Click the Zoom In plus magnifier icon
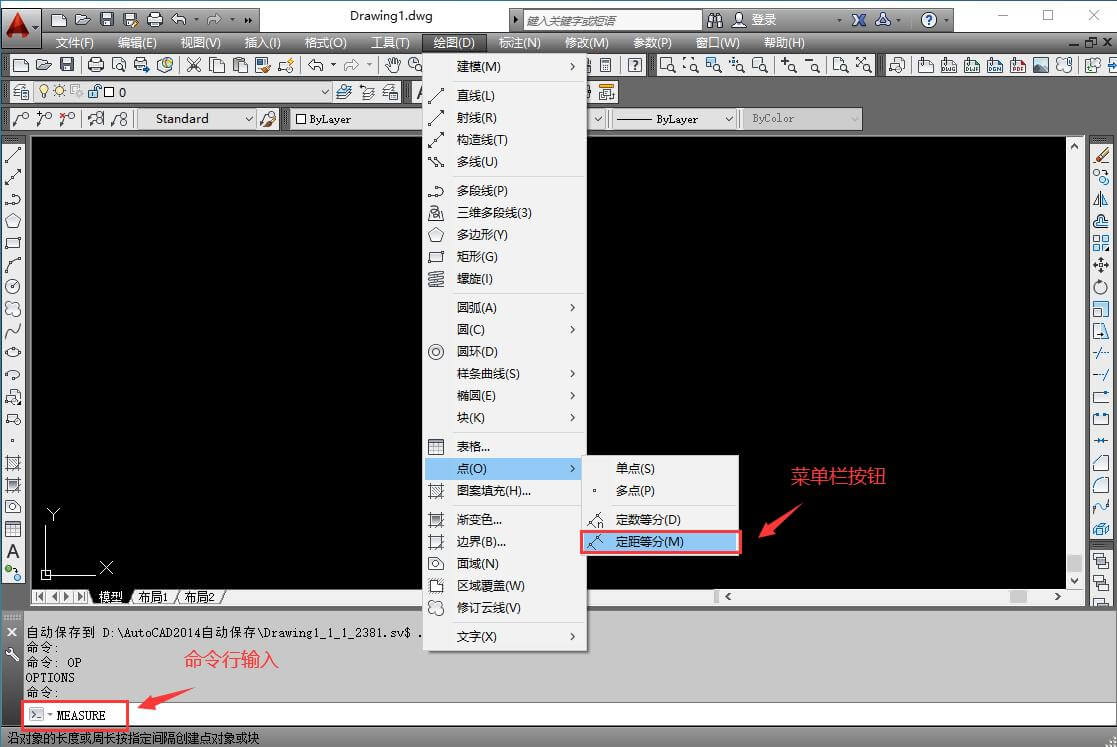Viewport: 1117px width, 747px height. 789,66
